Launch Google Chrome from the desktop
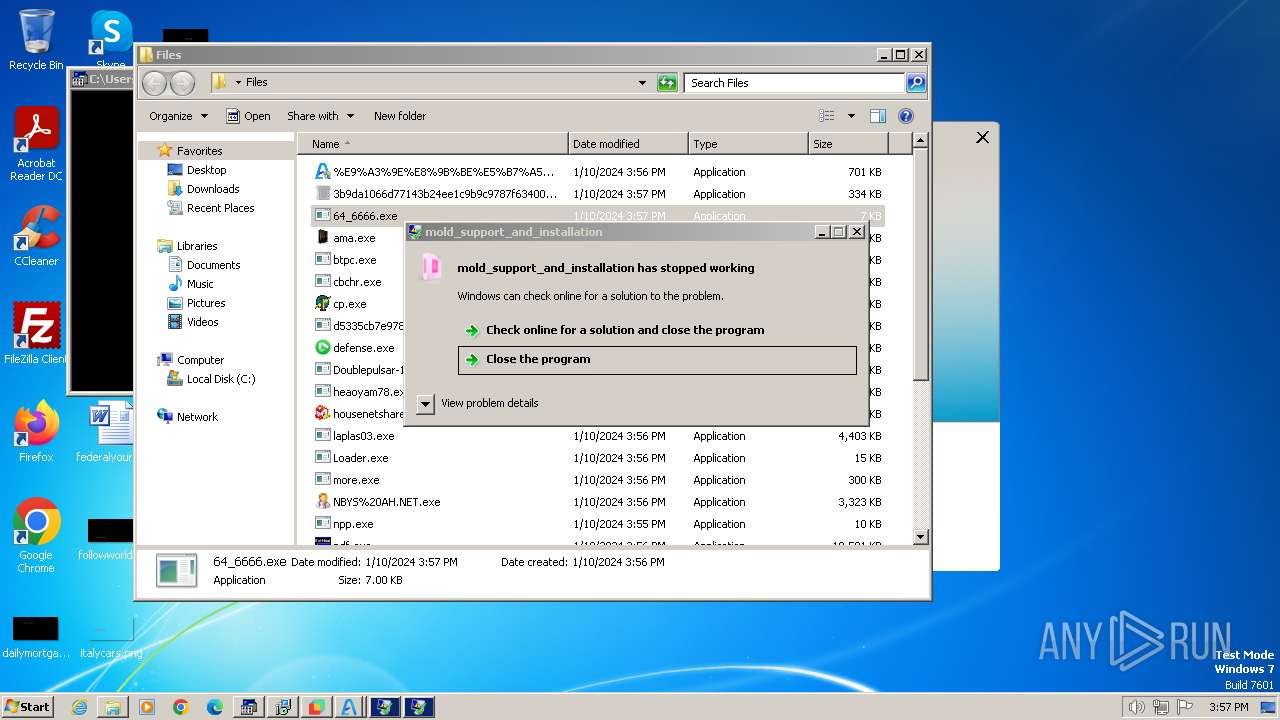1280x720 pixels. tap(36, 535)
